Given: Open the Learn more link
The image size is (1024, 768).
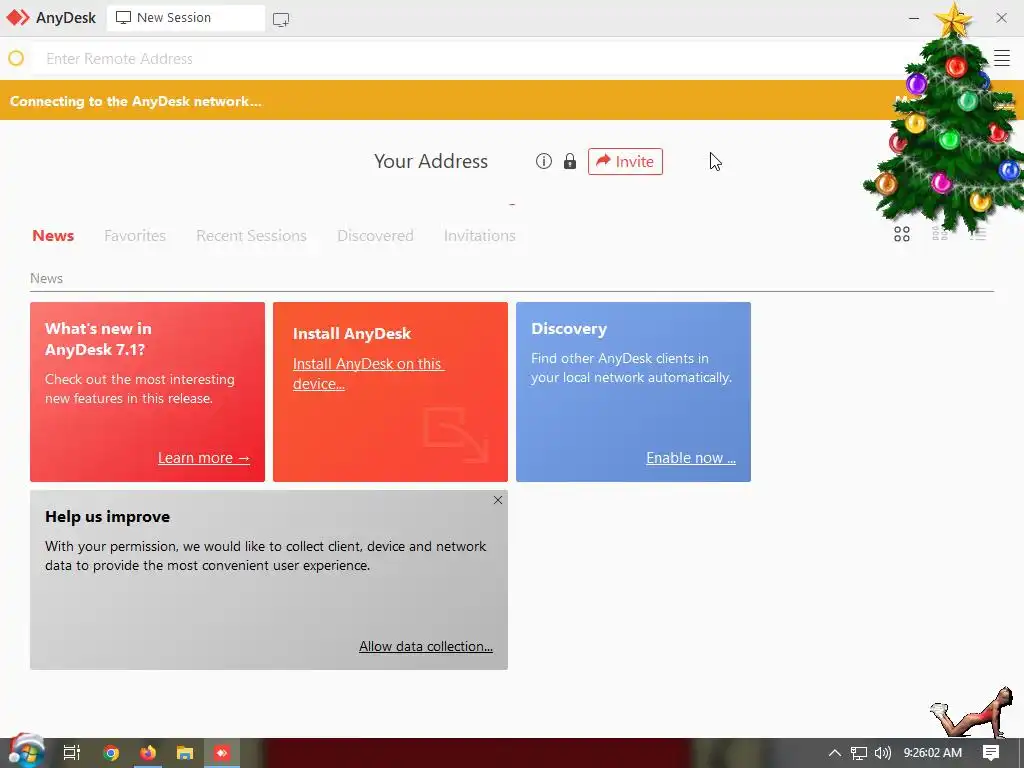Looking at the screenshot, I should pyautogui.click(x=204, y=458).
